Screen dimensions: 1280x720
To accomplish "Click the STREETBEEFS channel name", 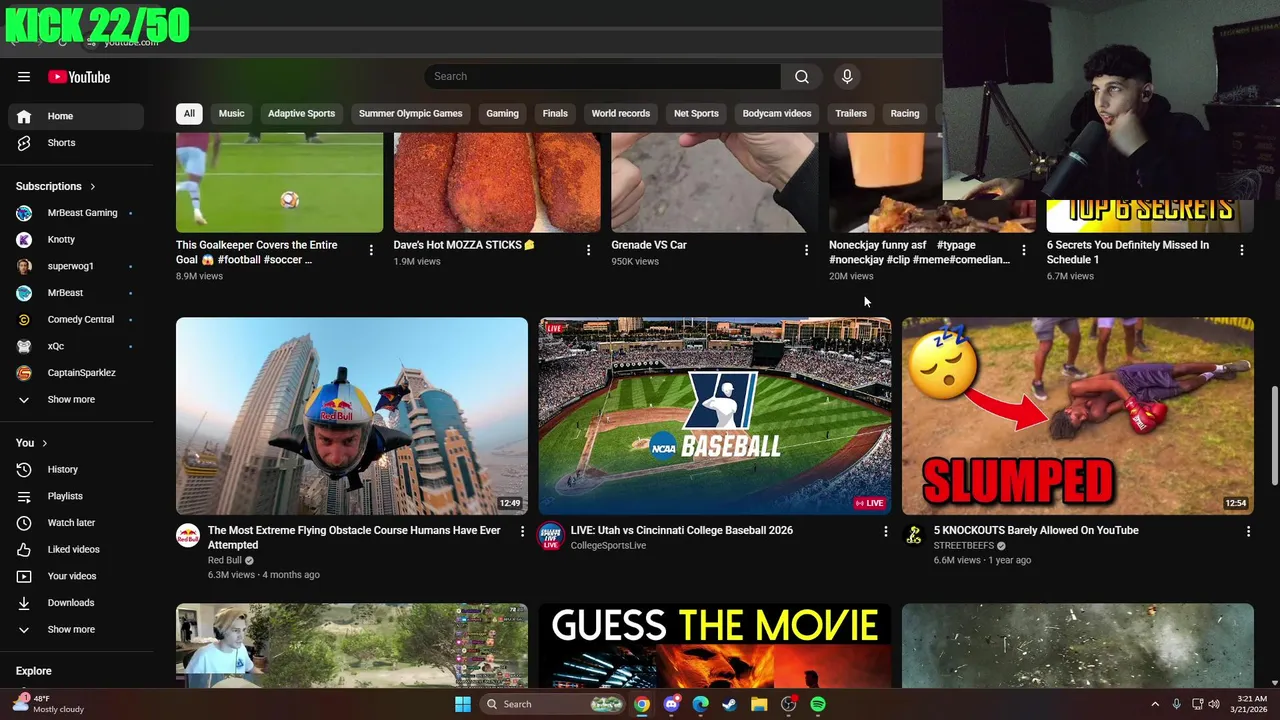I will point(964,546).
